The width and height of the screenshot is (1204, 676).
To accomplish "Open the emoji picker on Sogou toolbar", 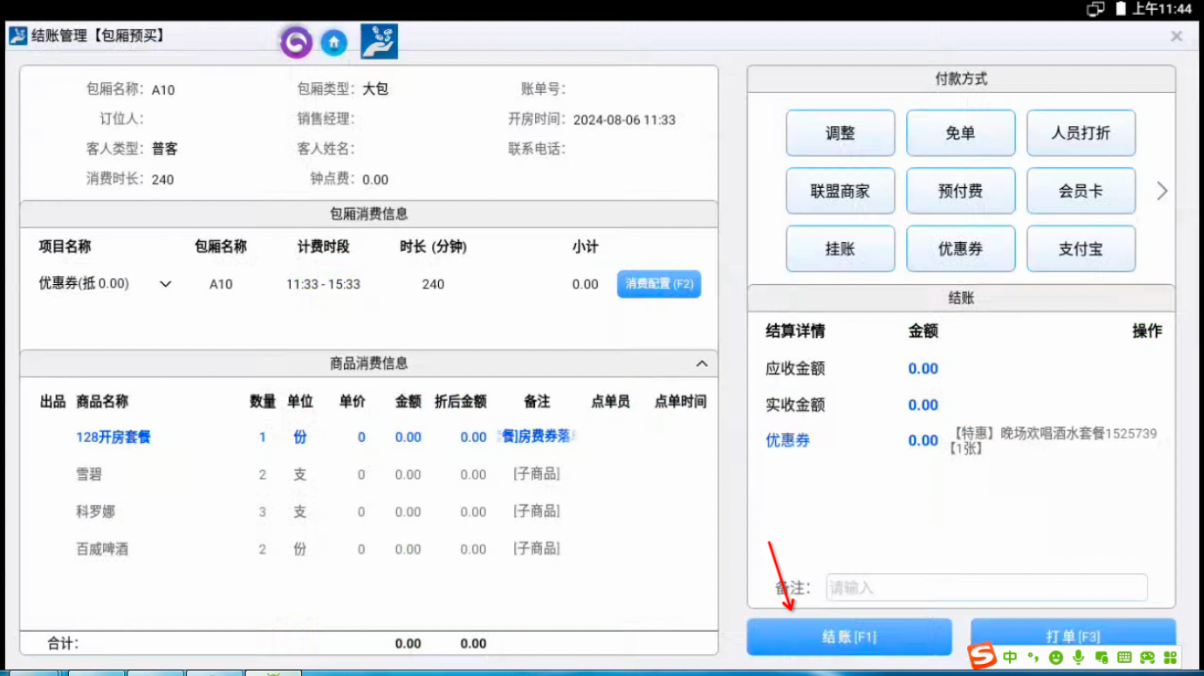I will pos(1054,658).
